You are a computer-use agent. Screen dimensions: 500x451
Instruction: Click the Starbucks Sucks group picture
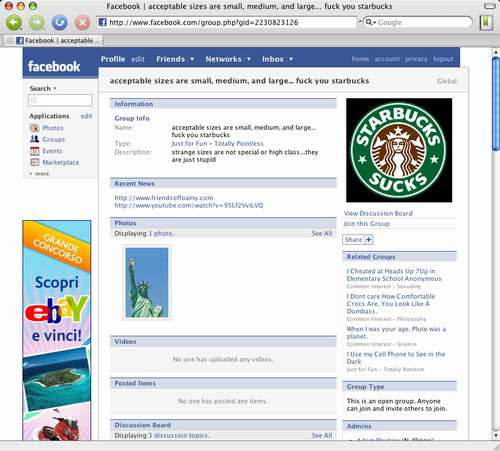pyautogui.click(x=399, y=150)
